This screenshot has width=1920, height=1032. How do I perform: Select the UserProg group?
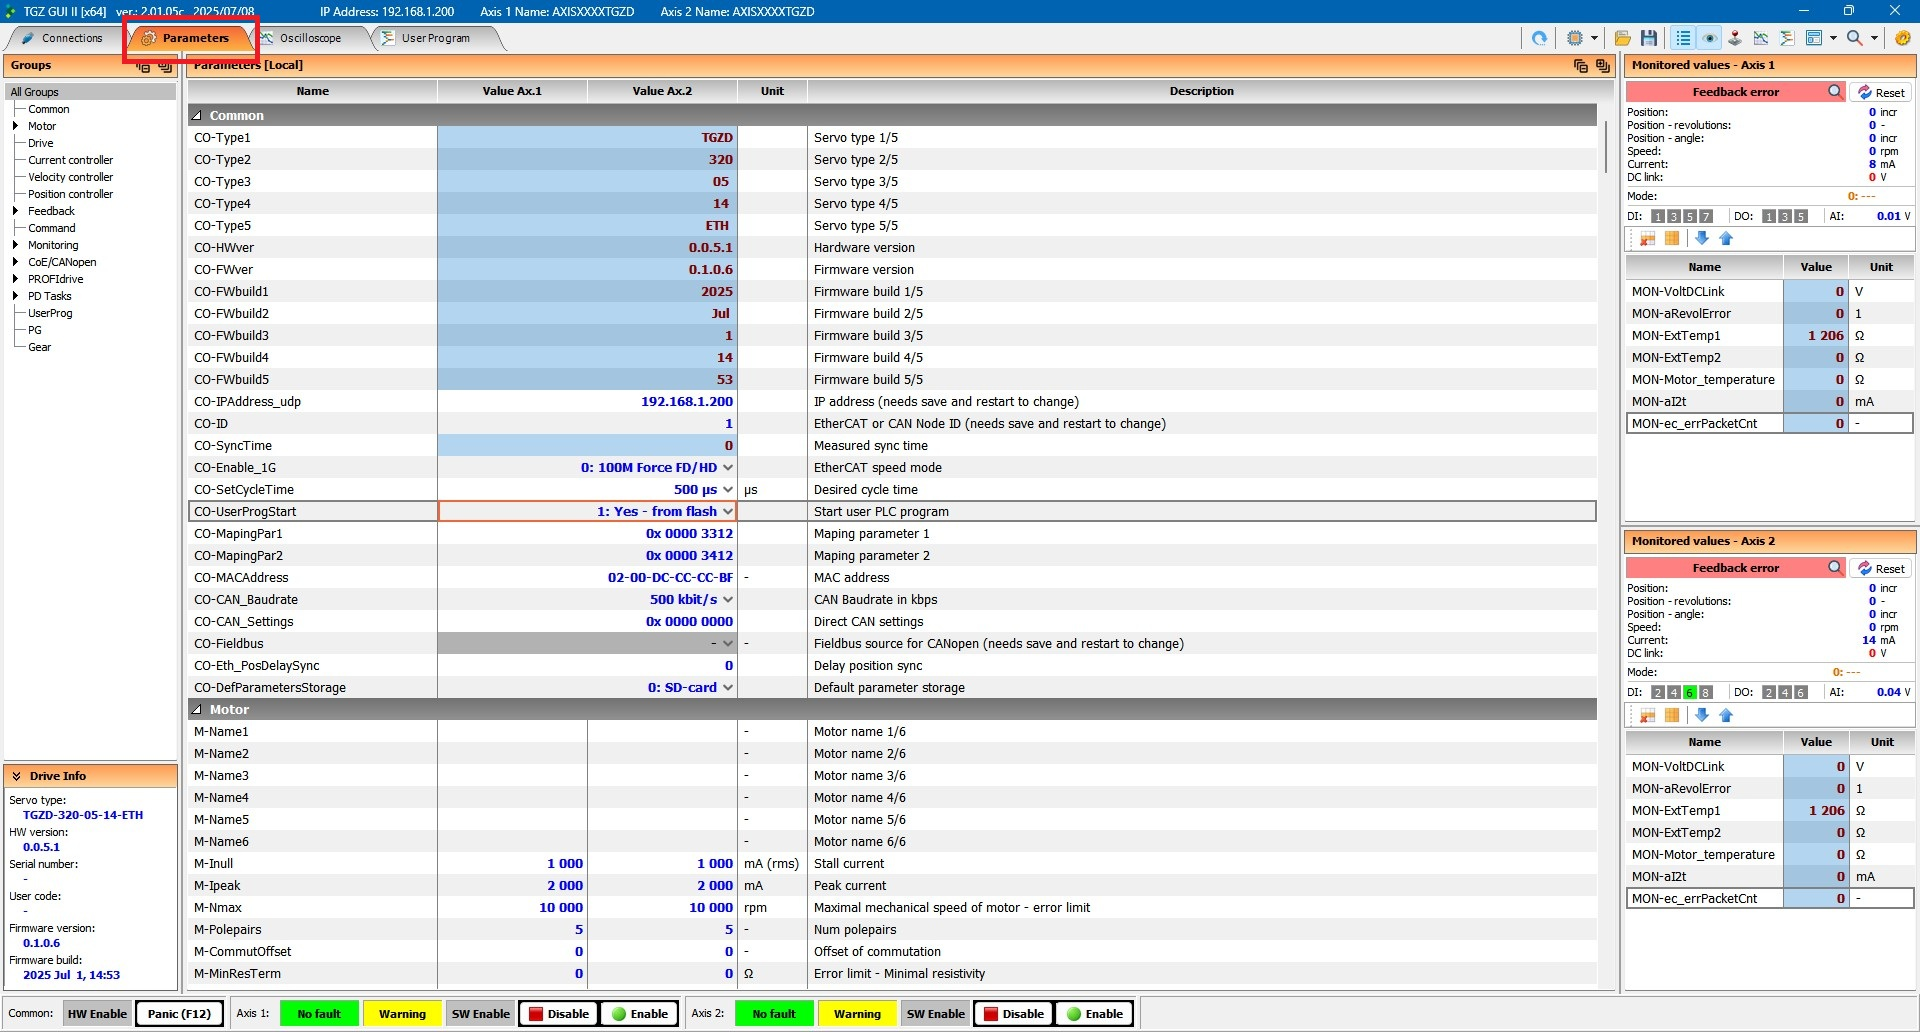tap(50, 313)
